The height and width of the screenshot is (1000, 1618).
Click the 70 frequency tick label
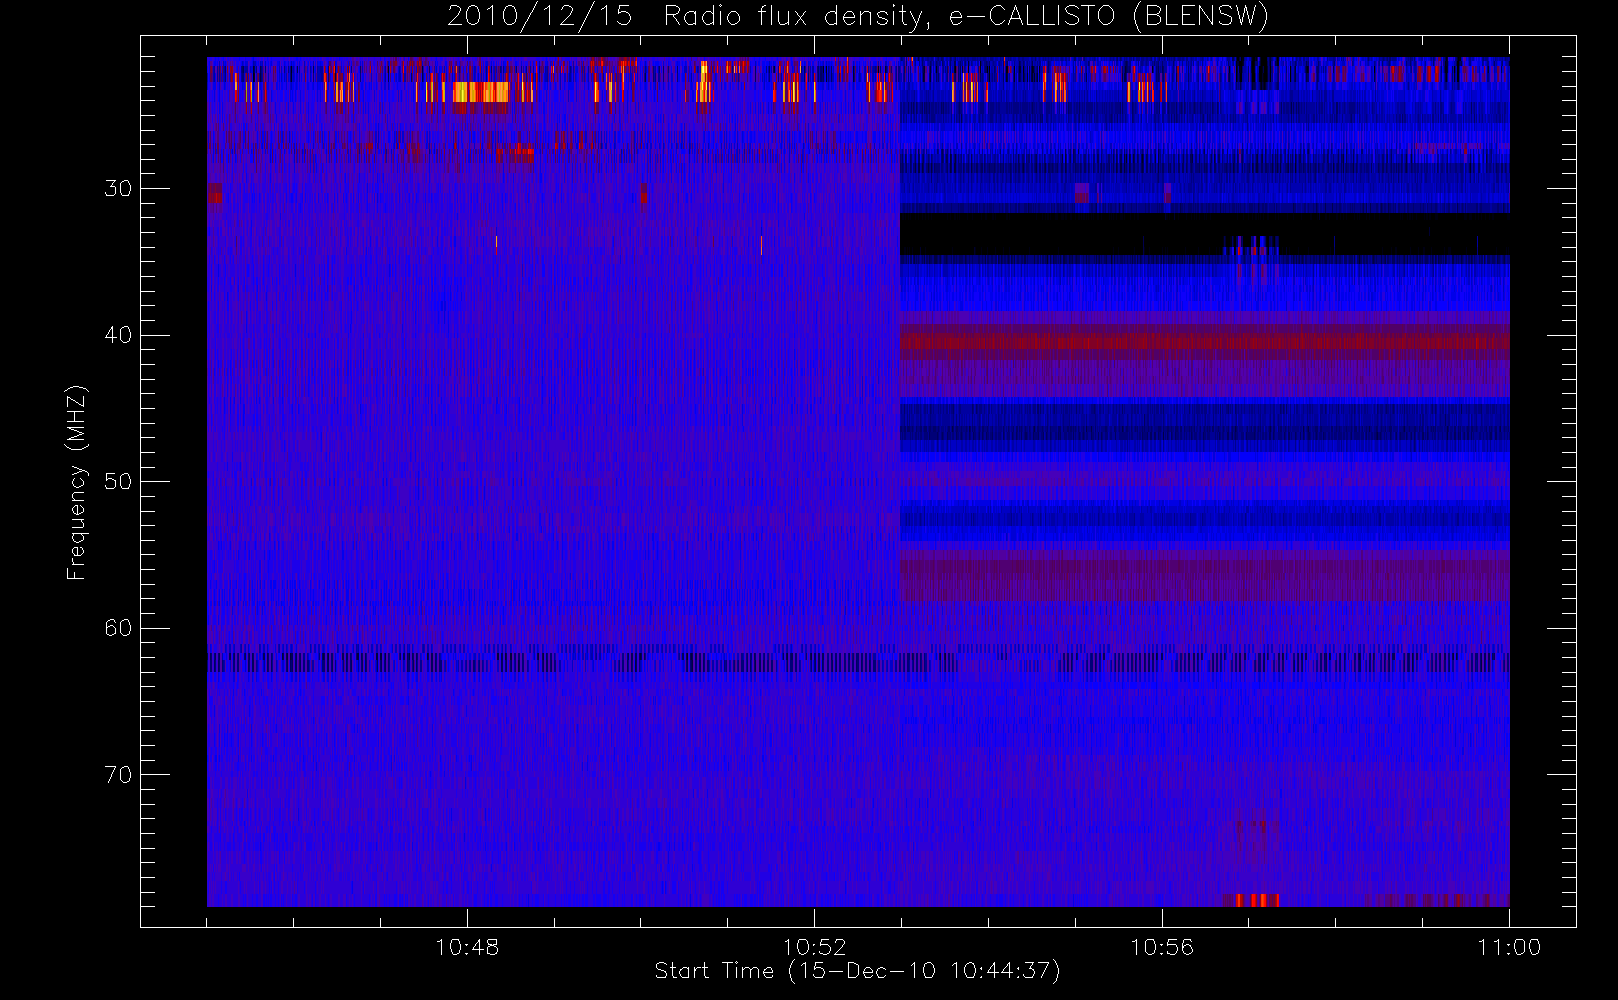coord(118,775)
